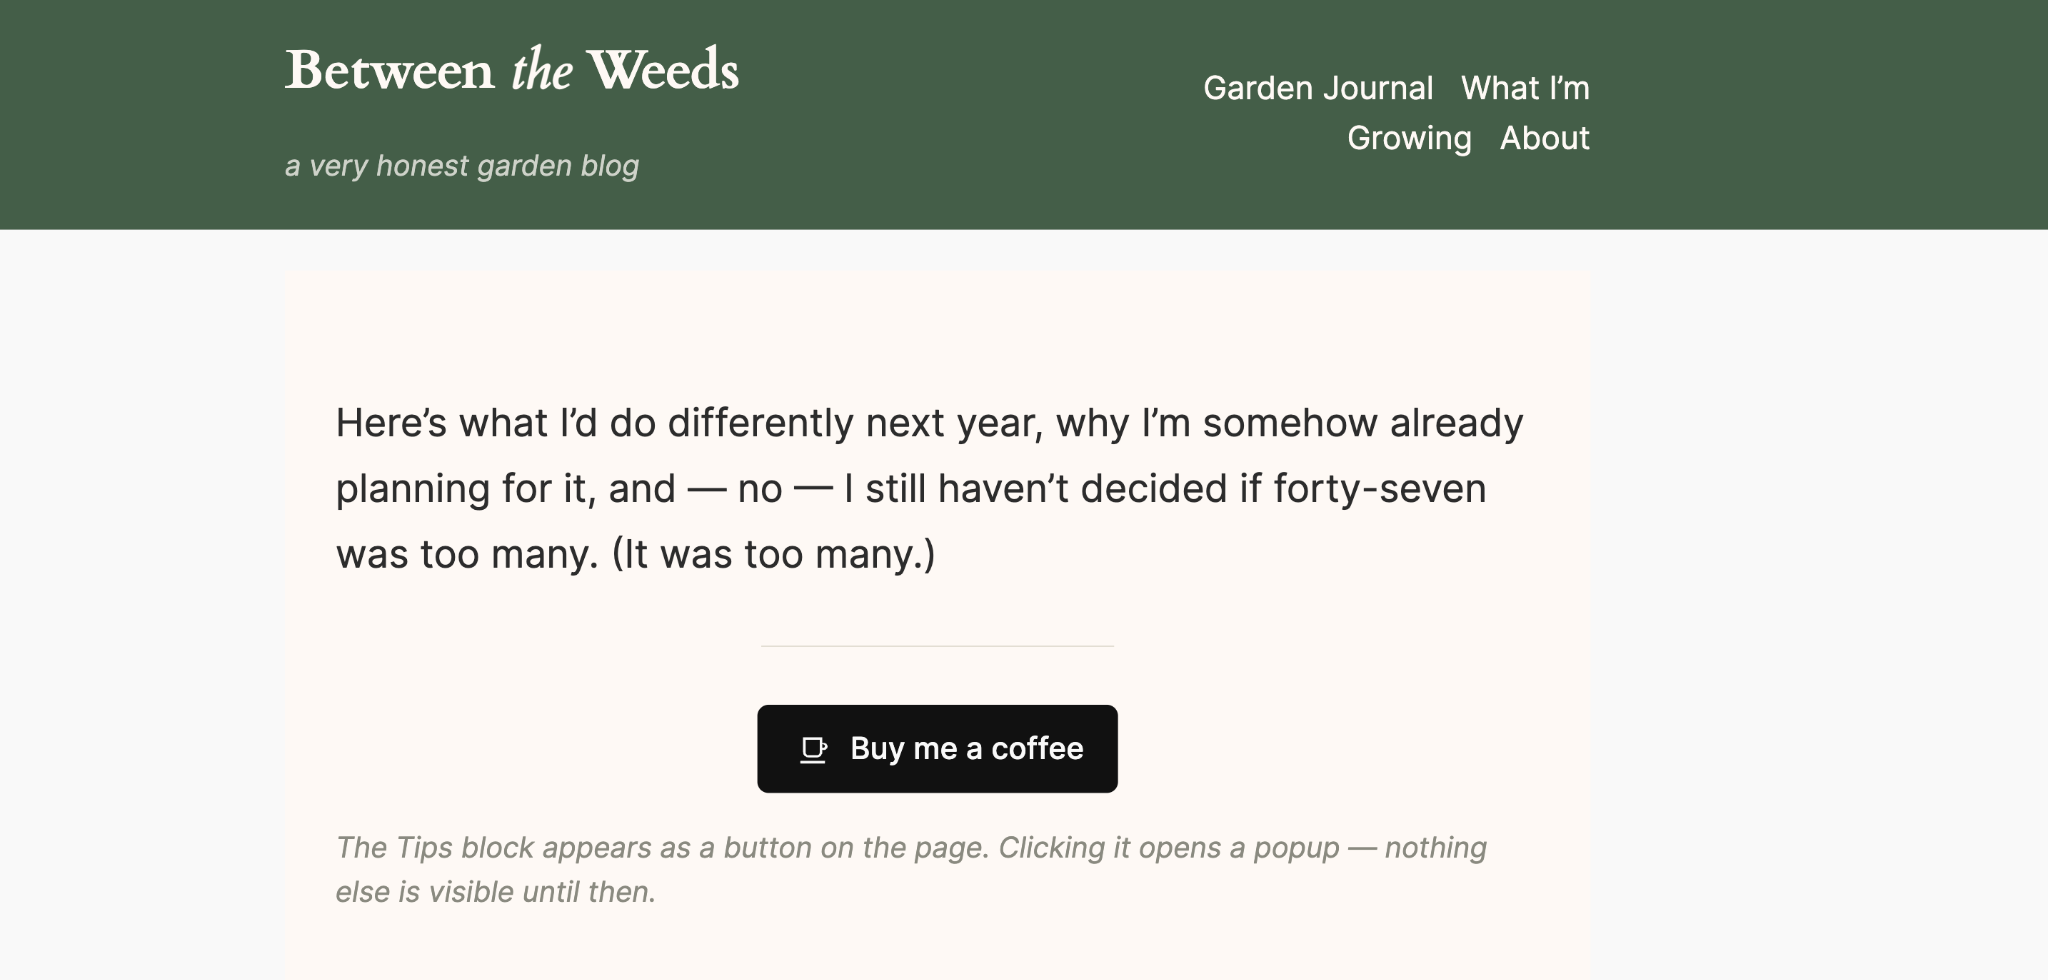Open the Garden Journal page
Screen dimensions: 2048x980
1318,88
